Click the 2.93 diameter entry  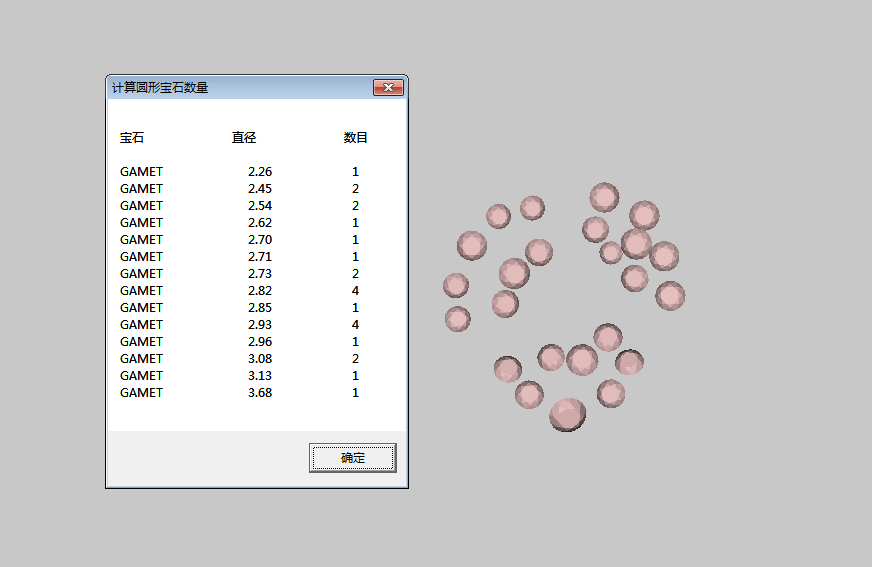[259, 325]
